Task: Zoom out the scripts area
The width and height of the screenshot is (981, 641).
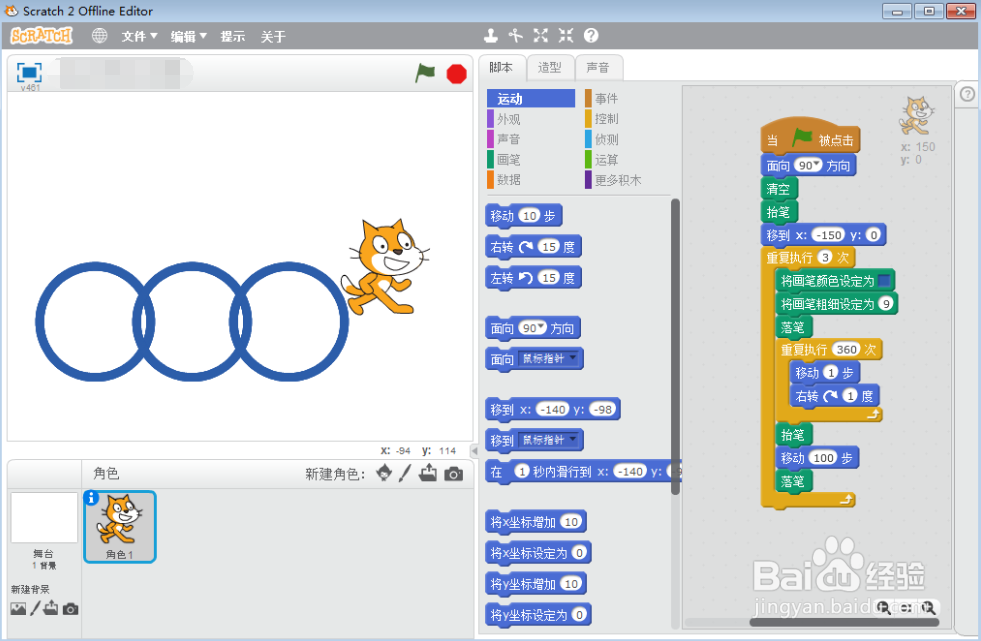Action: click(x=883, y=607)
